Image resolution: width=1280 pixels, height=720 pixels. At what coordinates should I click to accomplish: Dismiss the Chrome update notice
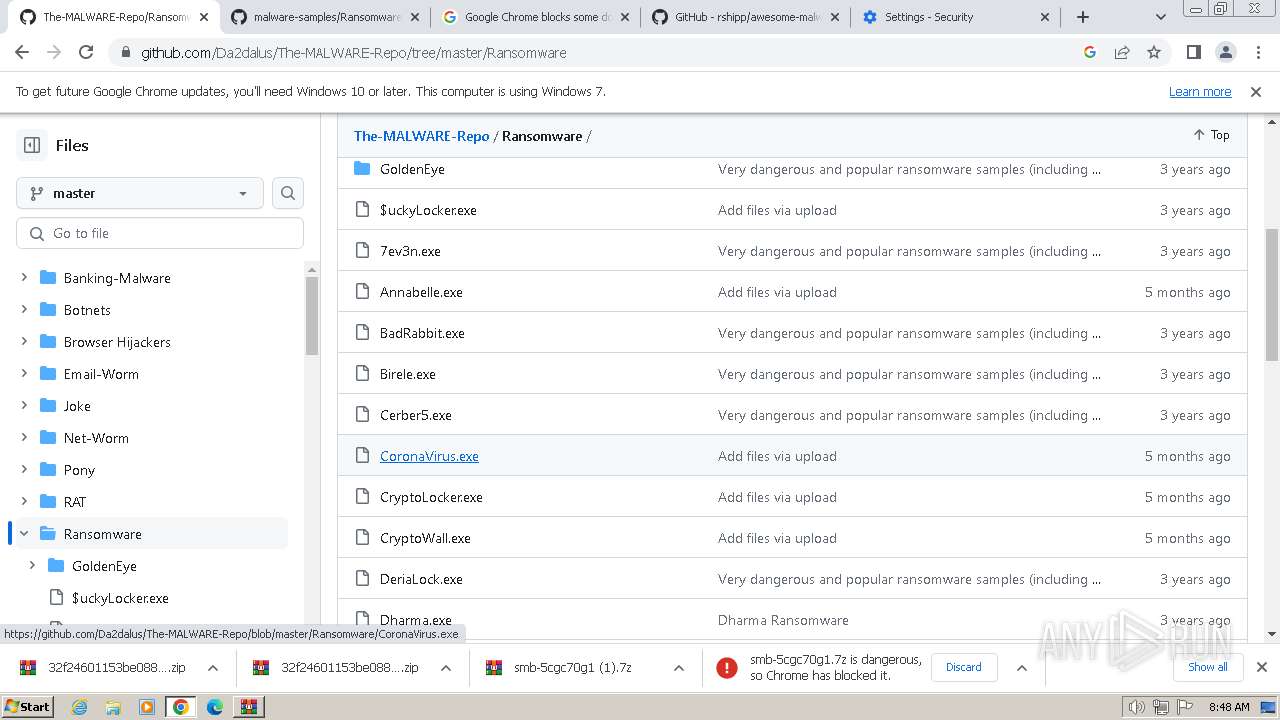tap(1256, 91)
